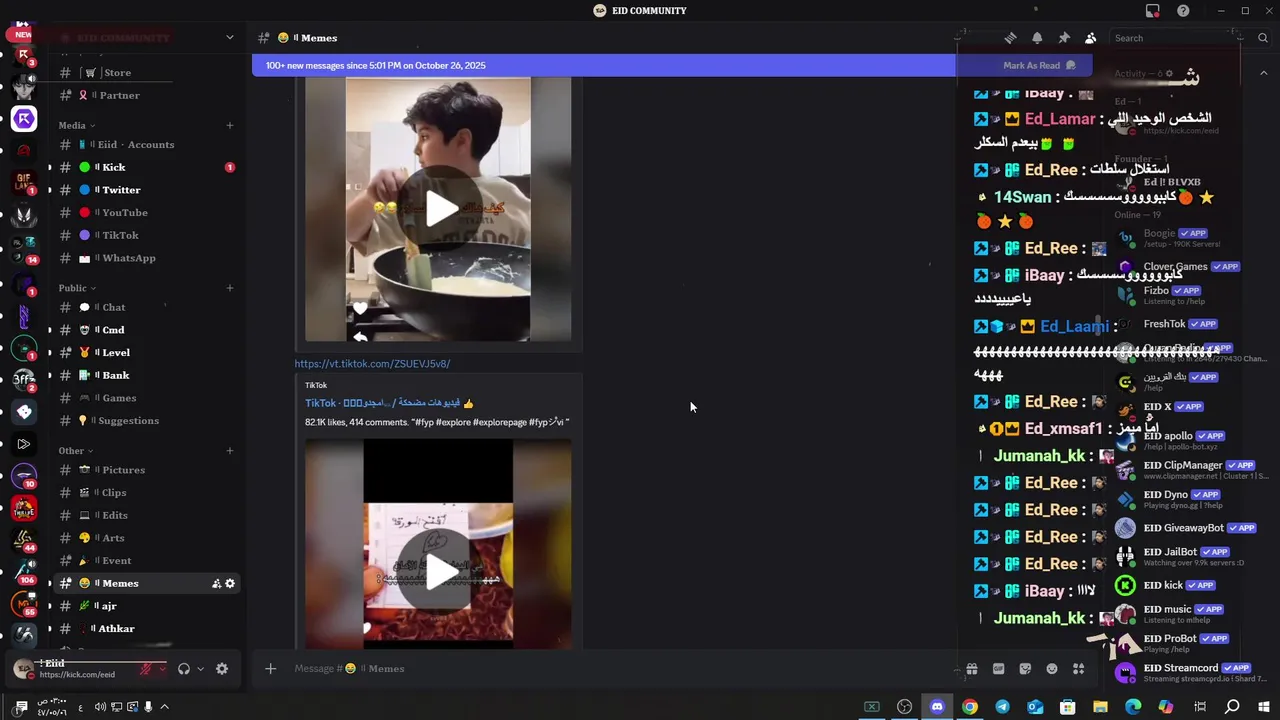Add a channel to the Media category

tap(230, 125)
